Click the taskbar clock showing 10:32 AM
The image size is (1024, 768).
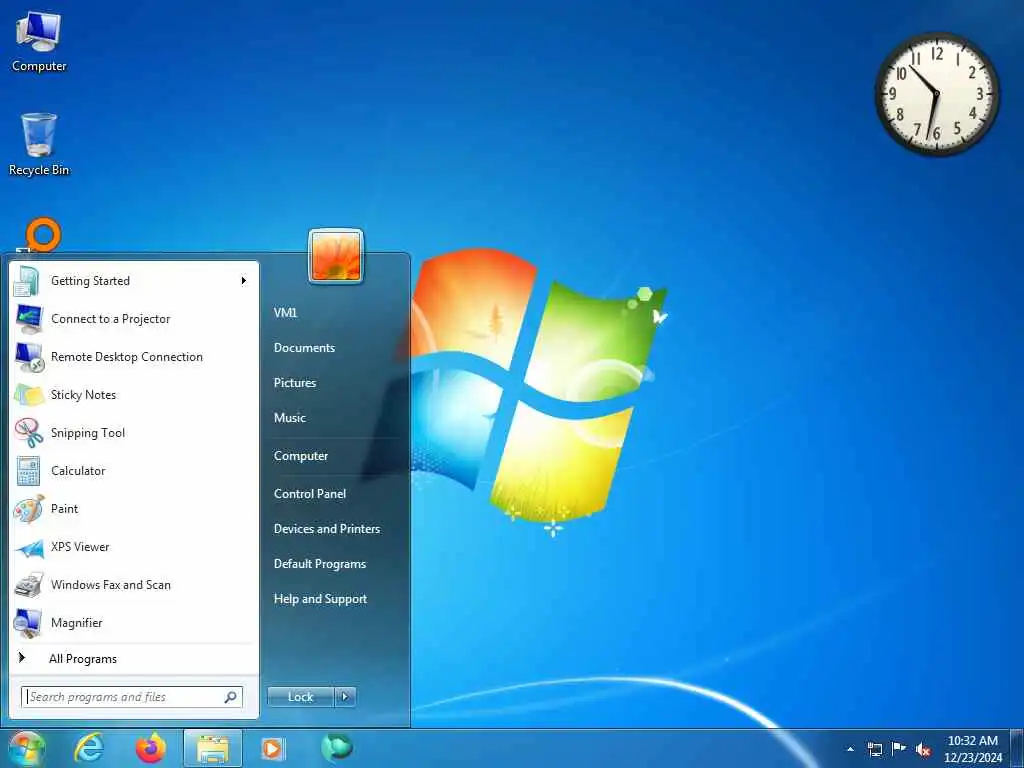pyautogui.click(x=972, y=749)
